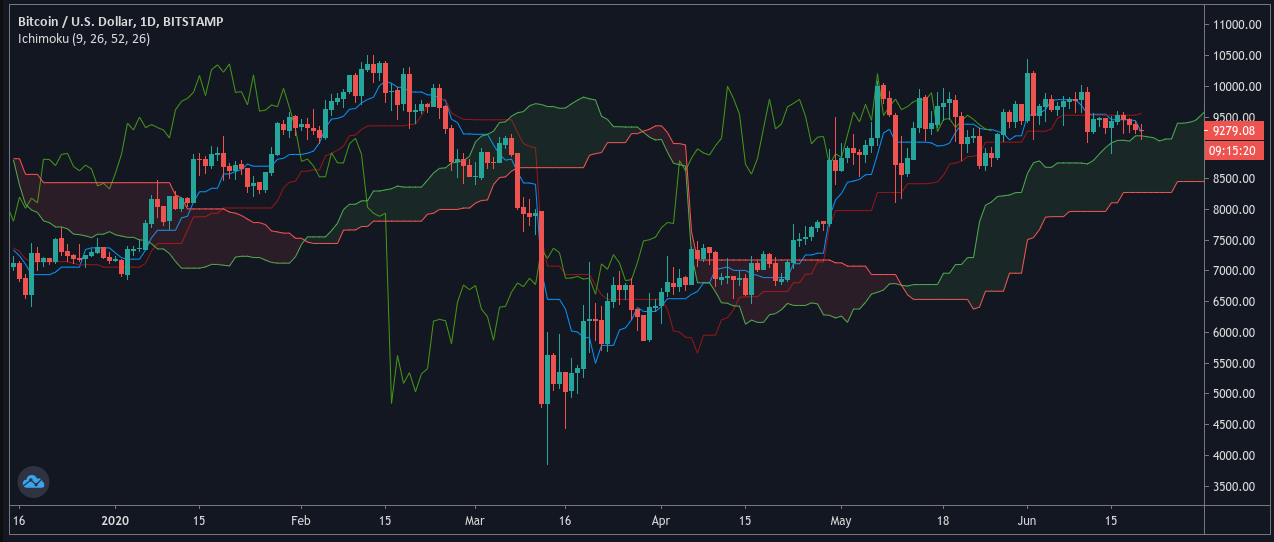Click the 18 date label on time axis
This screenshot has width=1274, height=542.
(x=941, y=521)
